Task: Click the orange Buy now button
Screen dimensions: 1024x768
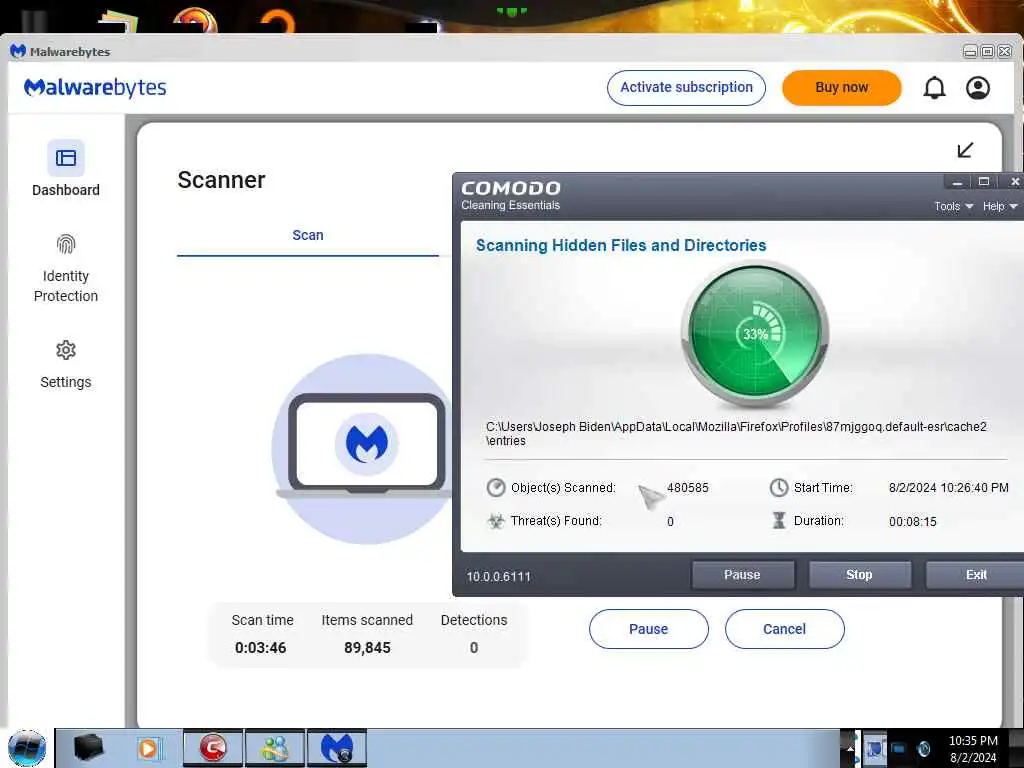Action: pos(841,88)
